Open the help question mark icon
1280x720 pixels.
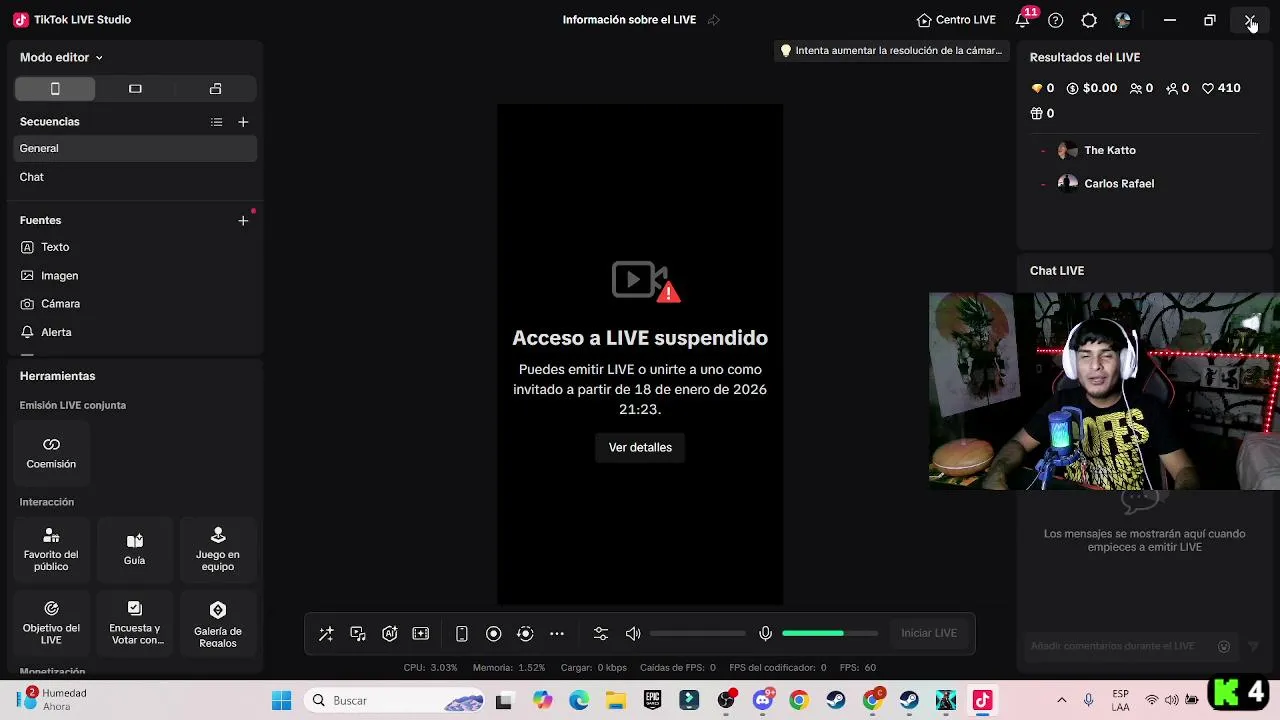point(1056,20)
